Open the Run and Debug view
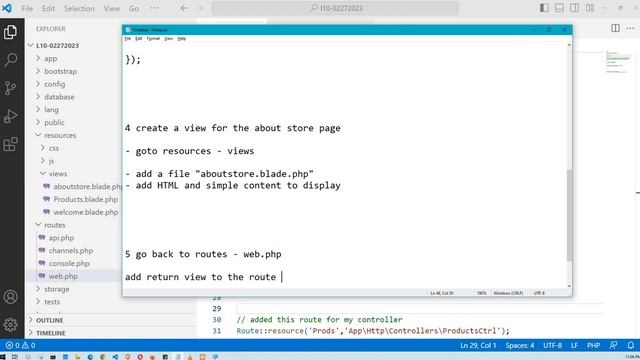Screen dimensions: 640x360 pyautogui.click(x=11, y=116)
